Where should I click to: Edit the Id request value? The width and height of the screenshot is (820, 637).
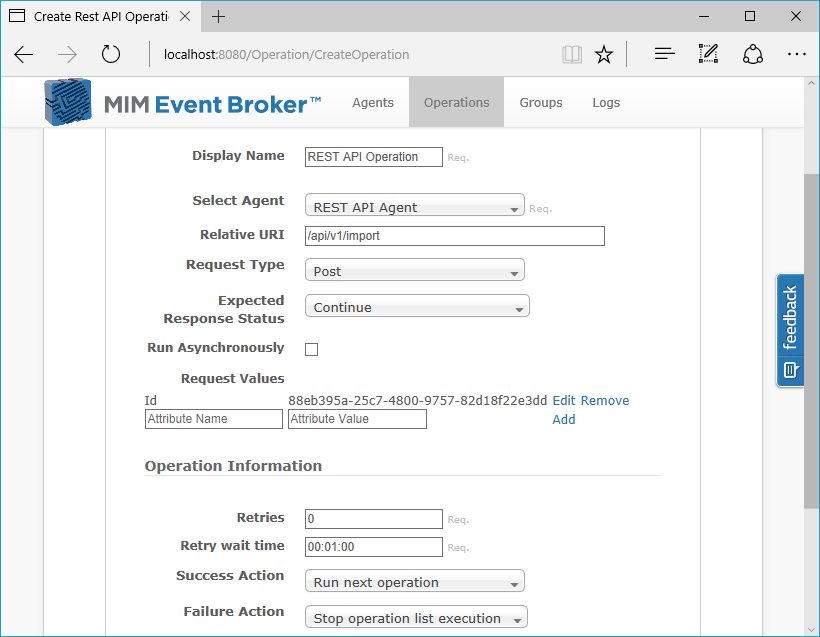coord(564,401)
